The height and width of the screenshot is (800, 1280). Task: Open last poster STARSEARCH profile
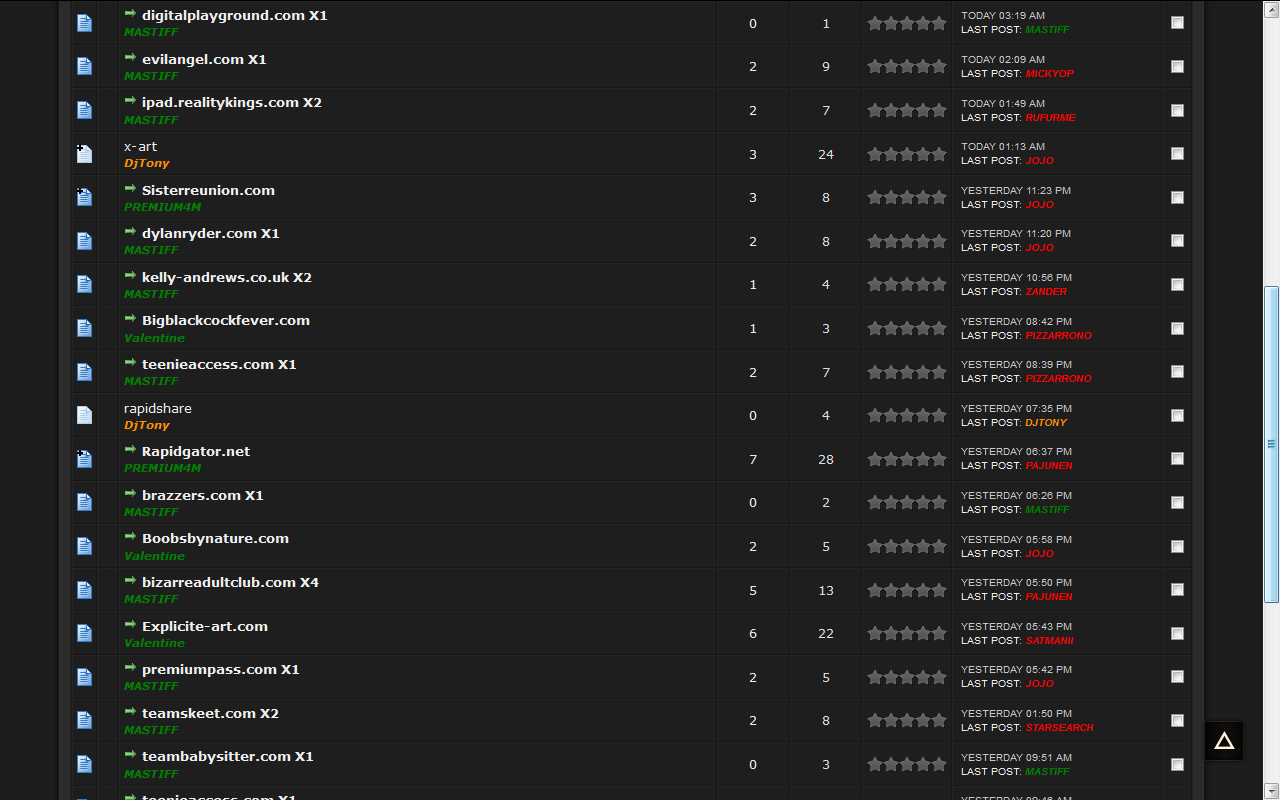click(x=1059, y=728)
